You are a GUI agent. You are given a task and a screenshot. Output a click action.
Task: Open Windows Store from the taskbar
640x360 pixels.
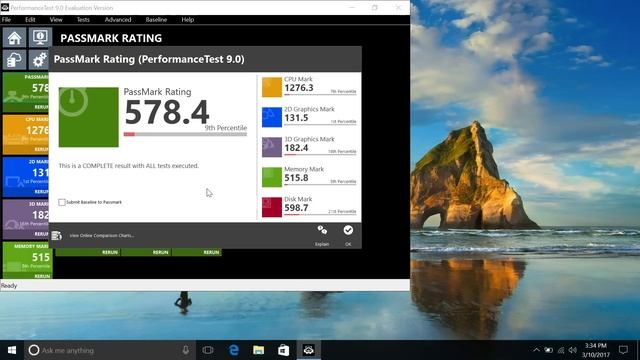point(284,350)
